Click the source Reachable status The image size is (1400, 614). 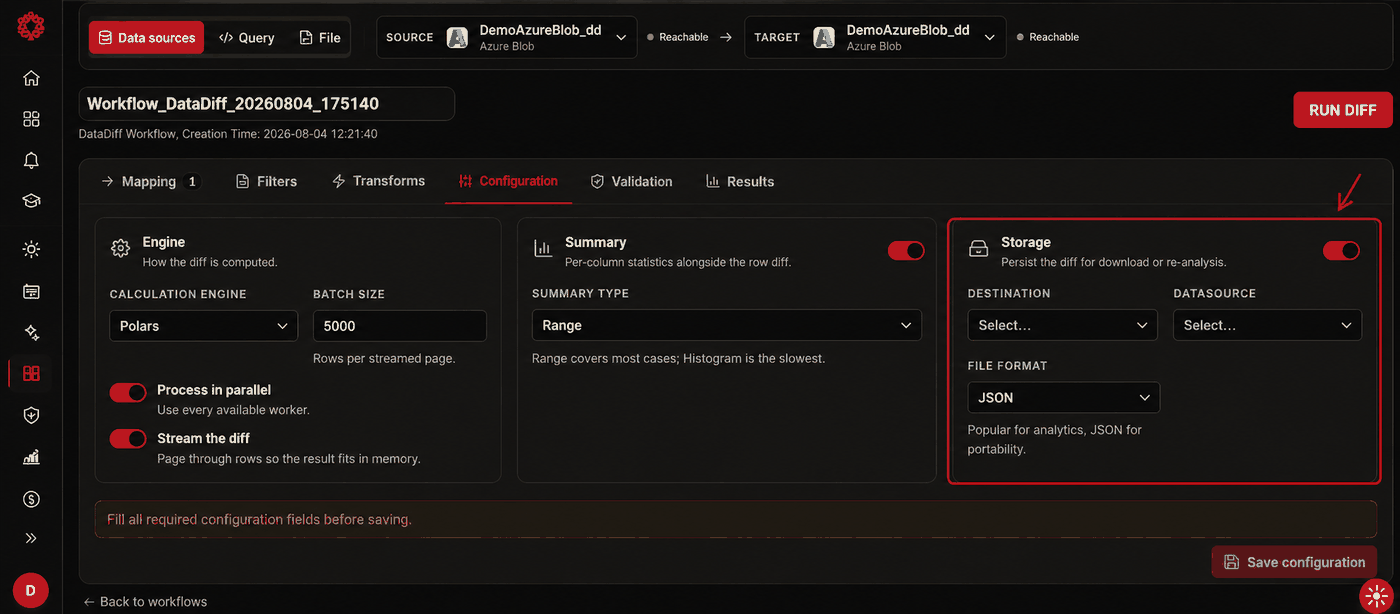677,37
